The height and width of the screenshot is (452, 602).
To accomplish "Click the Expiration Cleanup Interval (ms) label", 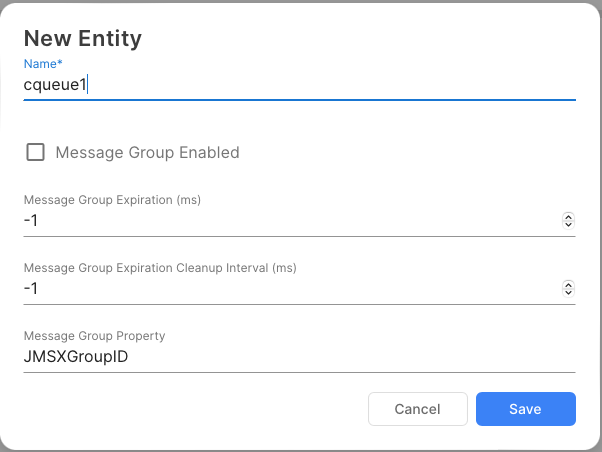I will click(160, 268).
